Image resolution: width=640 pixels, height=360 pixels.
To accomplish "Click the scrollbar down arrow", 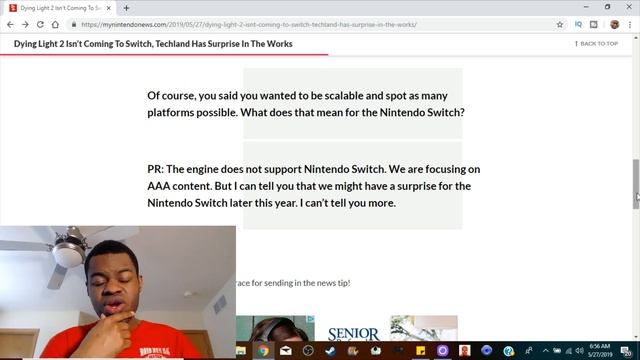I will 636,337.
